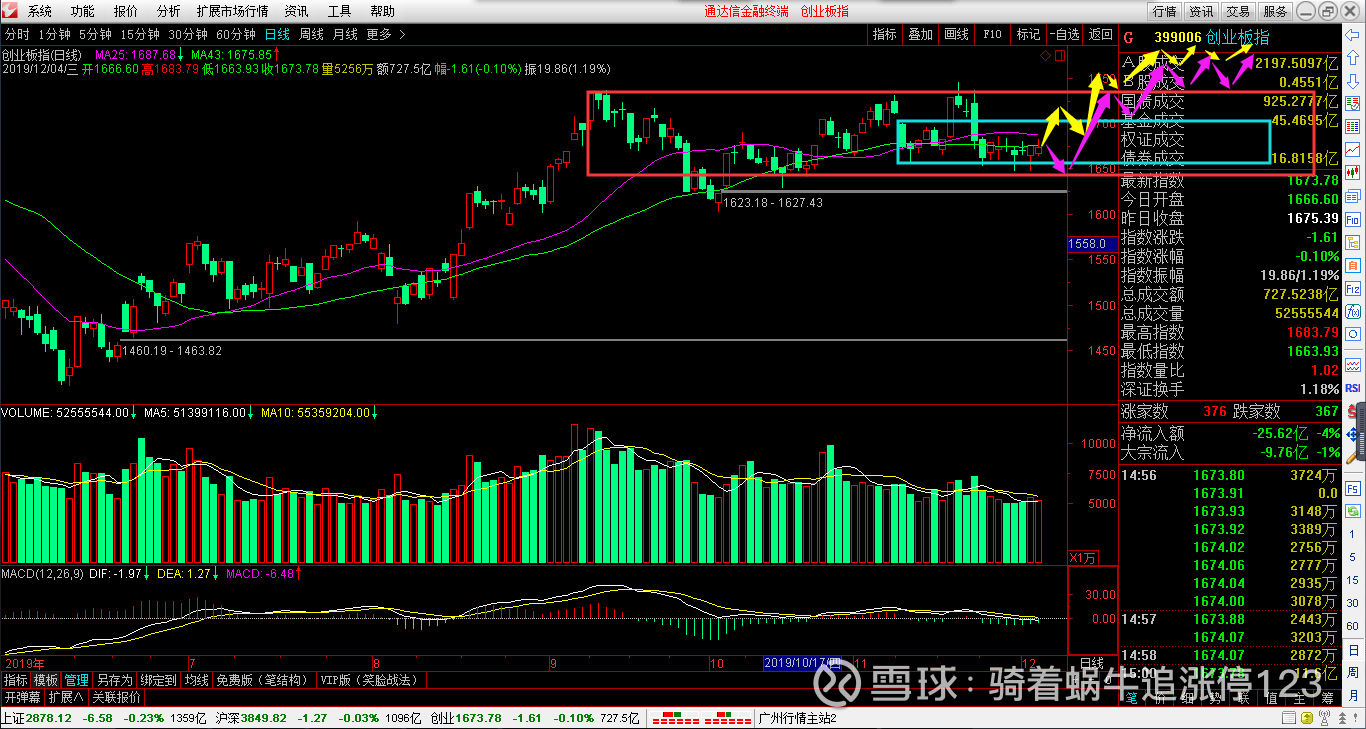Click the back arrow icon in the right sidebar
This screenshot has width=1366, height=729.
pyautogui.click(x=1353, y=35)
